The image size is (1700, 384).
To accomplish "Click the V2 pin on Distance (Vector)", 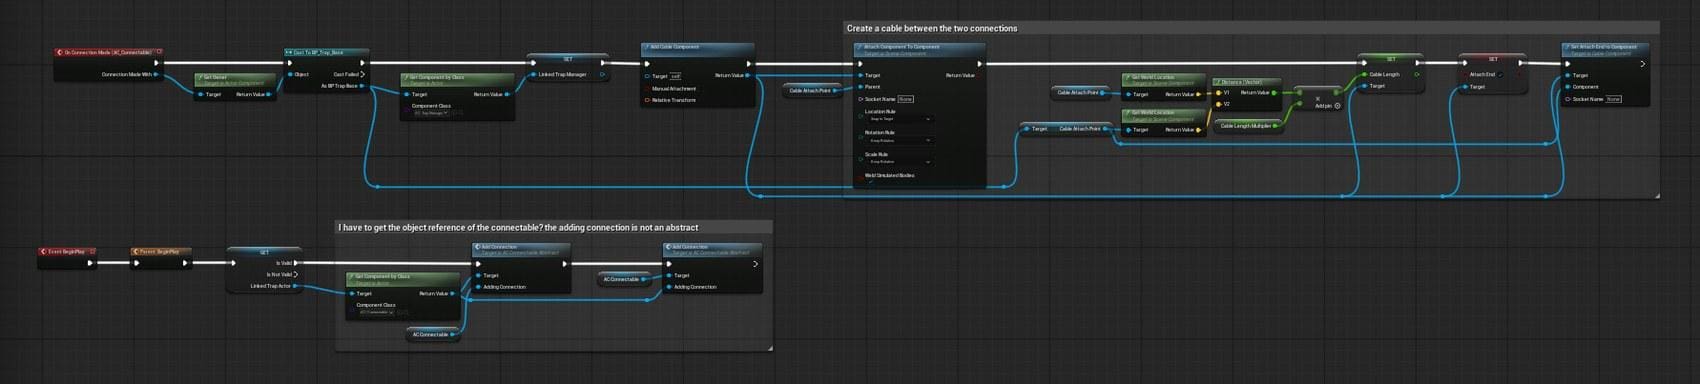I will 1218,104.
